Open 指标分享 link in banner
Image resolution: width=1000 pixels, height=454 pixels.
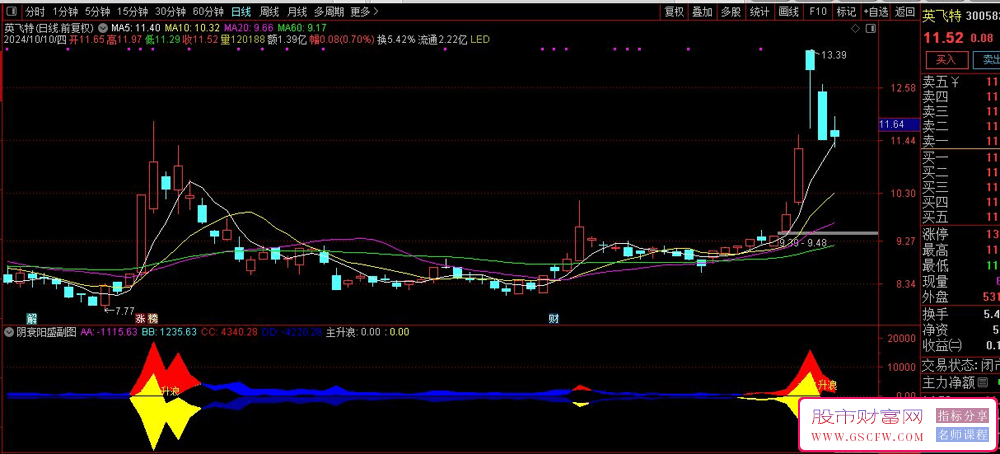(x=961, y=416)
